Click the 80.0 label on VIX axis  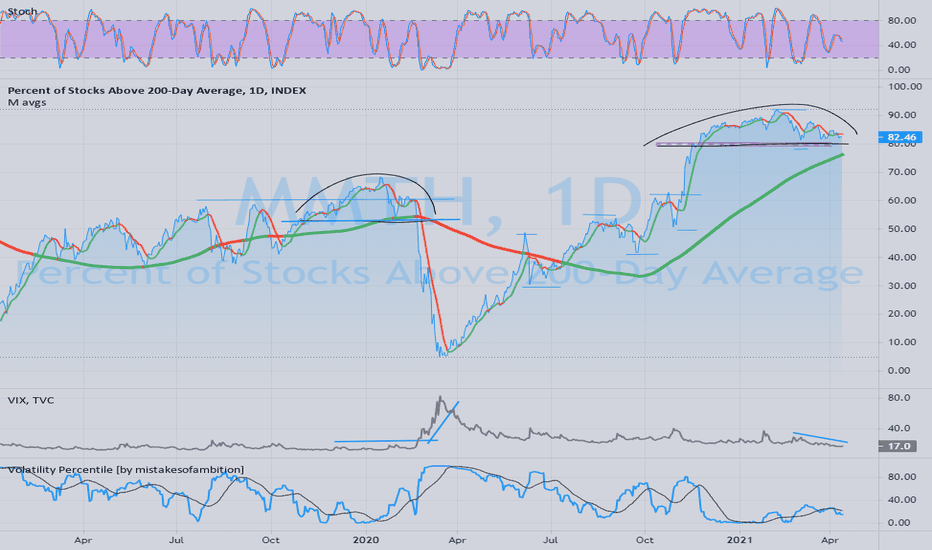coord(899,398)
